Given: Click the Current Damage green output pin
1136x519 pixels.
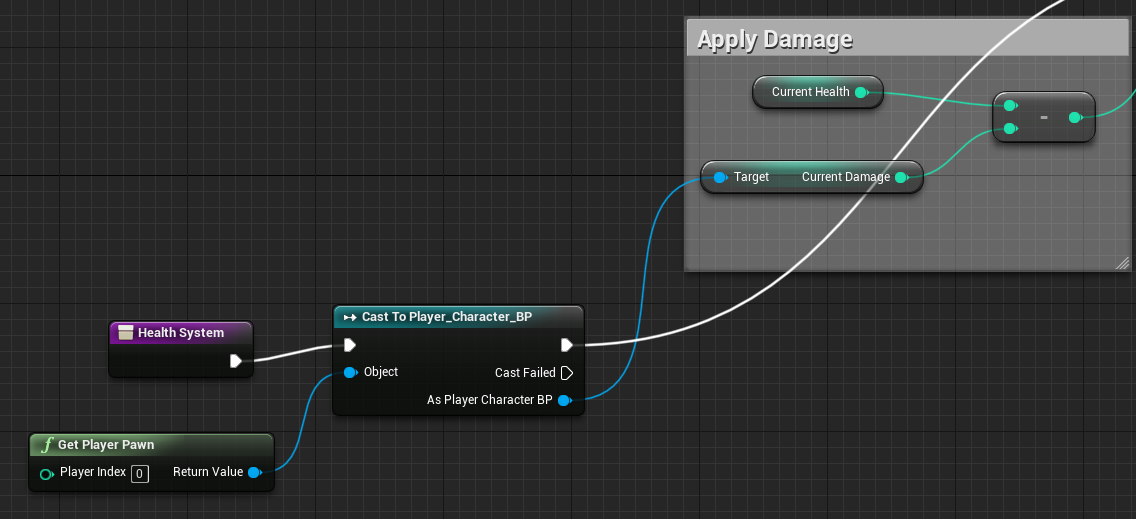Looking at the screenshot, I should (x=901, y=177).
